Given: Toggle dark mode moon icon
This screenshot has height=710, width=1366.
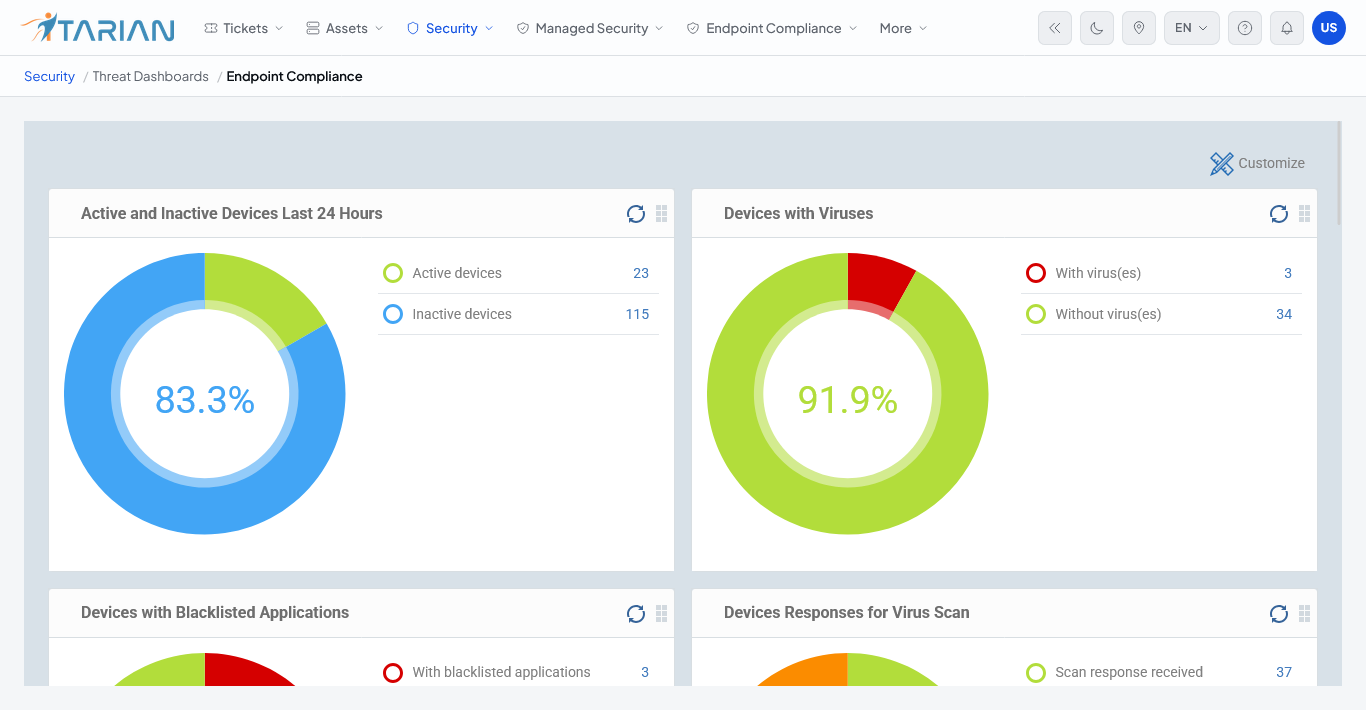Looking at the screenshot, I should click(1097, 28).
